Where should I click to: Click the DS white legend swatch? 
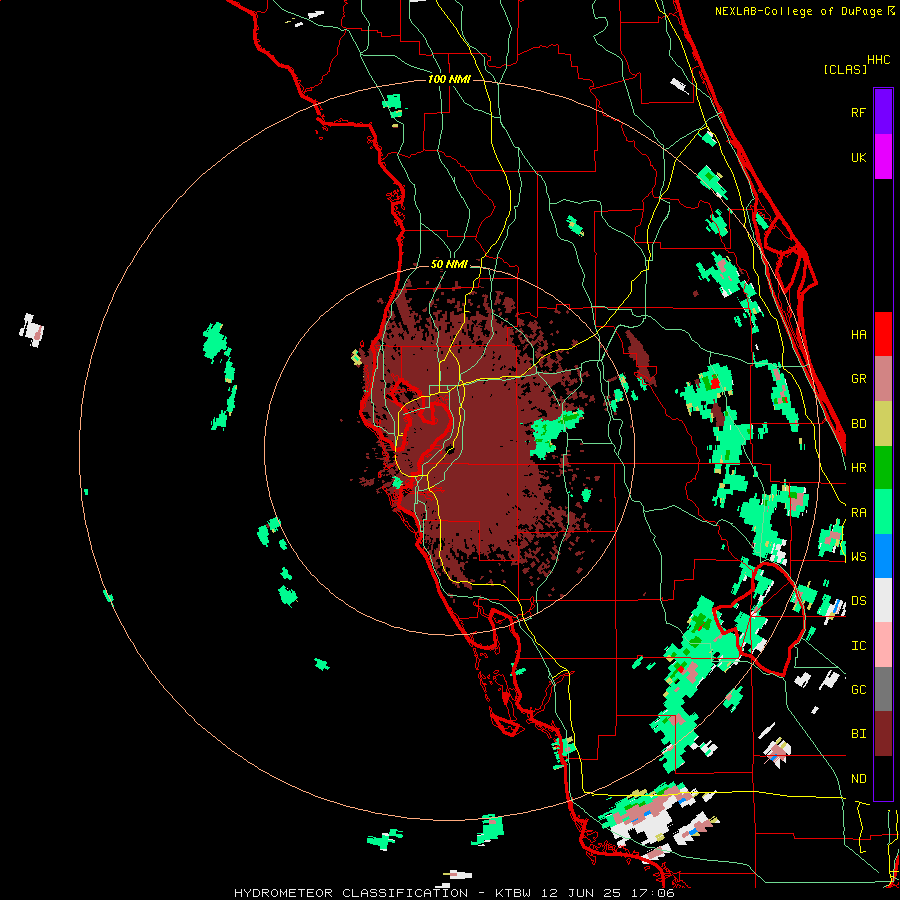(x=883, y=600)
